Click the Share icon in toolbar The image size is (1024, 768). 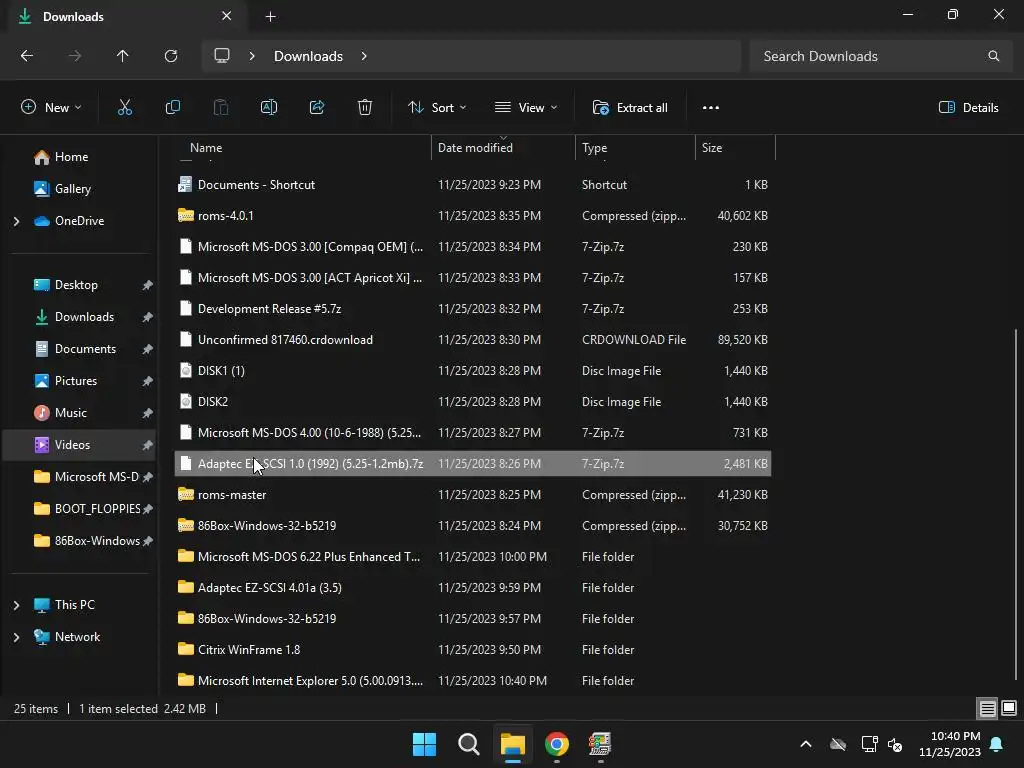(x=317, y=108)
